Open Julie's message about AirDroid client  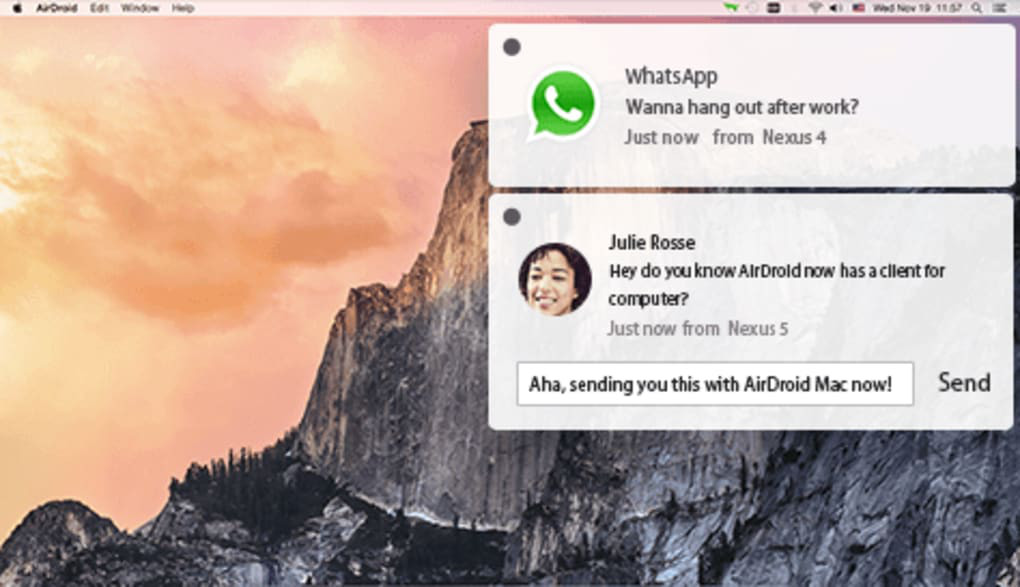tap(777, 284)
